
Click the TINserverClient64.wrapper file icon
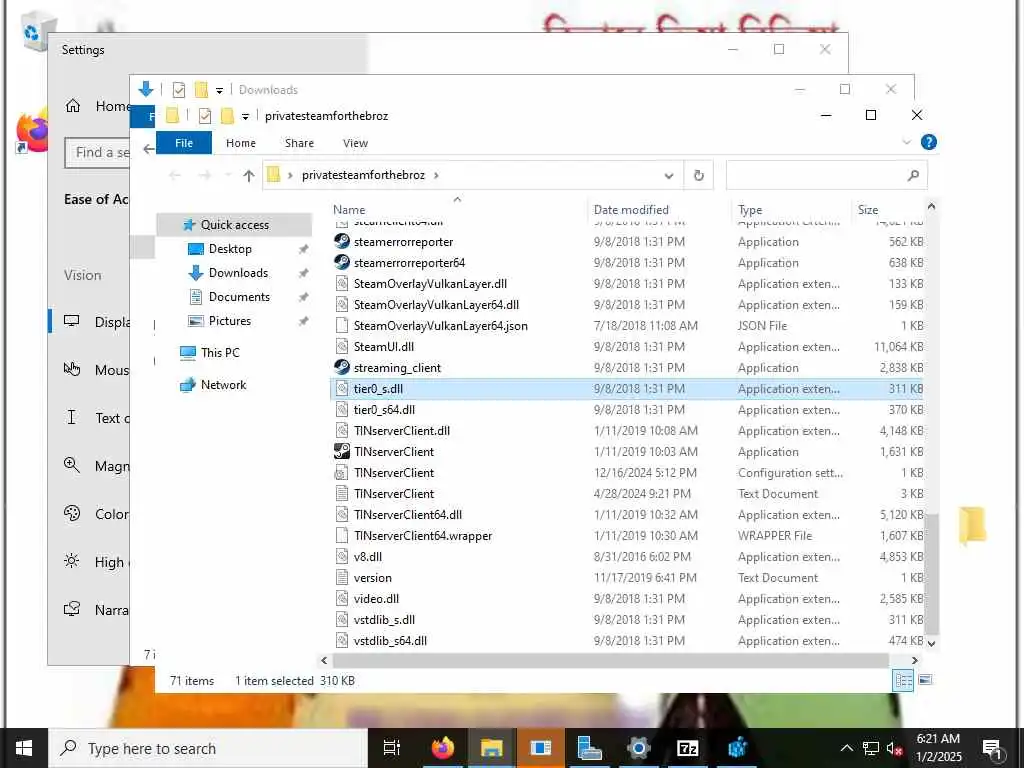coord(342,536)
